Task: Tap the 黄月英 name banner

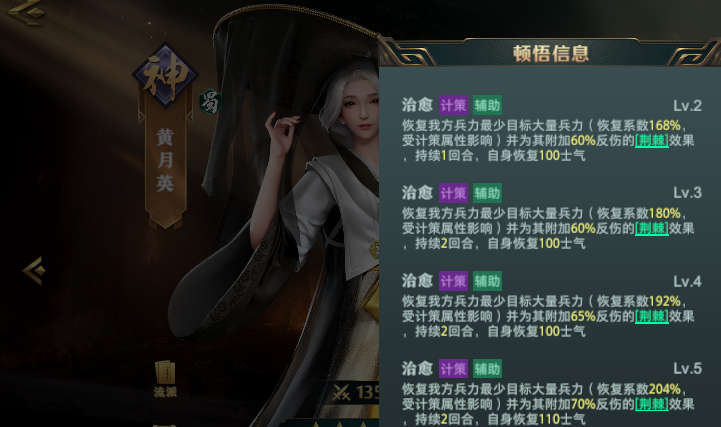Action: tap(165, 161)
